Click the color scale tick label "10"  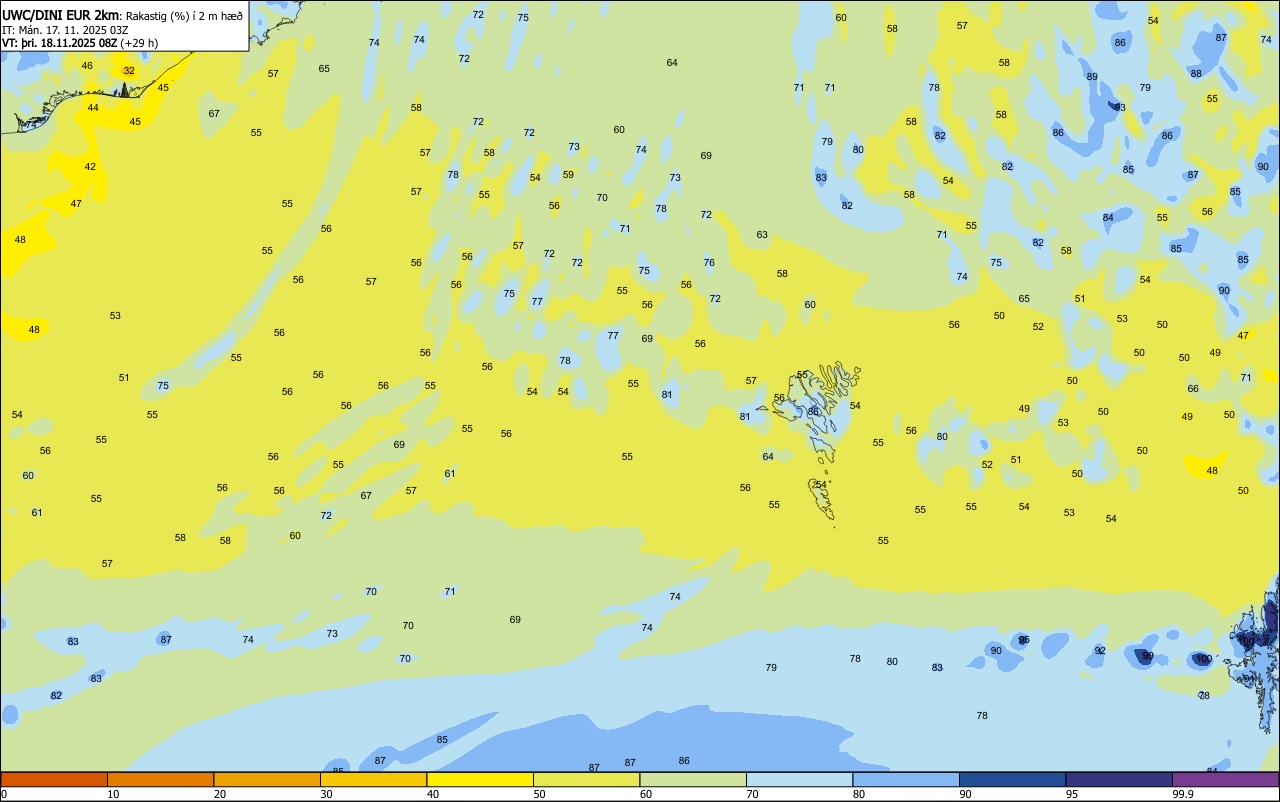[113, 794]
